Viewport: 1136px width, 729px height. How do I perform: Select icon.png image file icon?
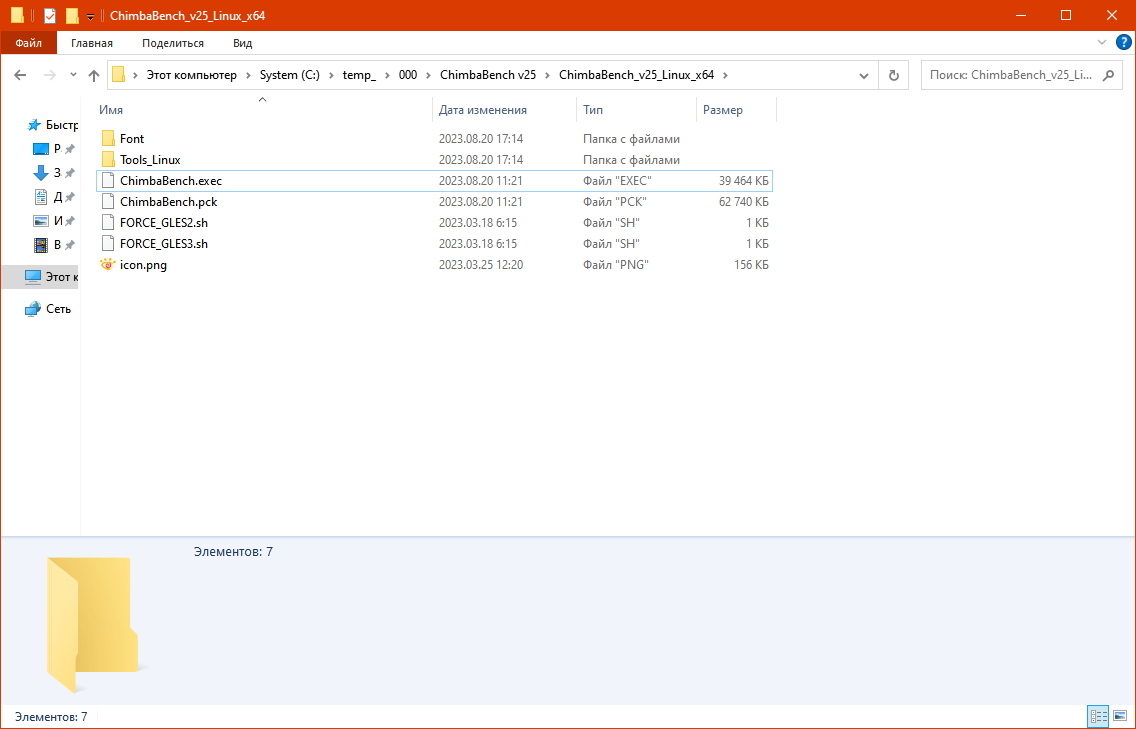click(107, 264)
